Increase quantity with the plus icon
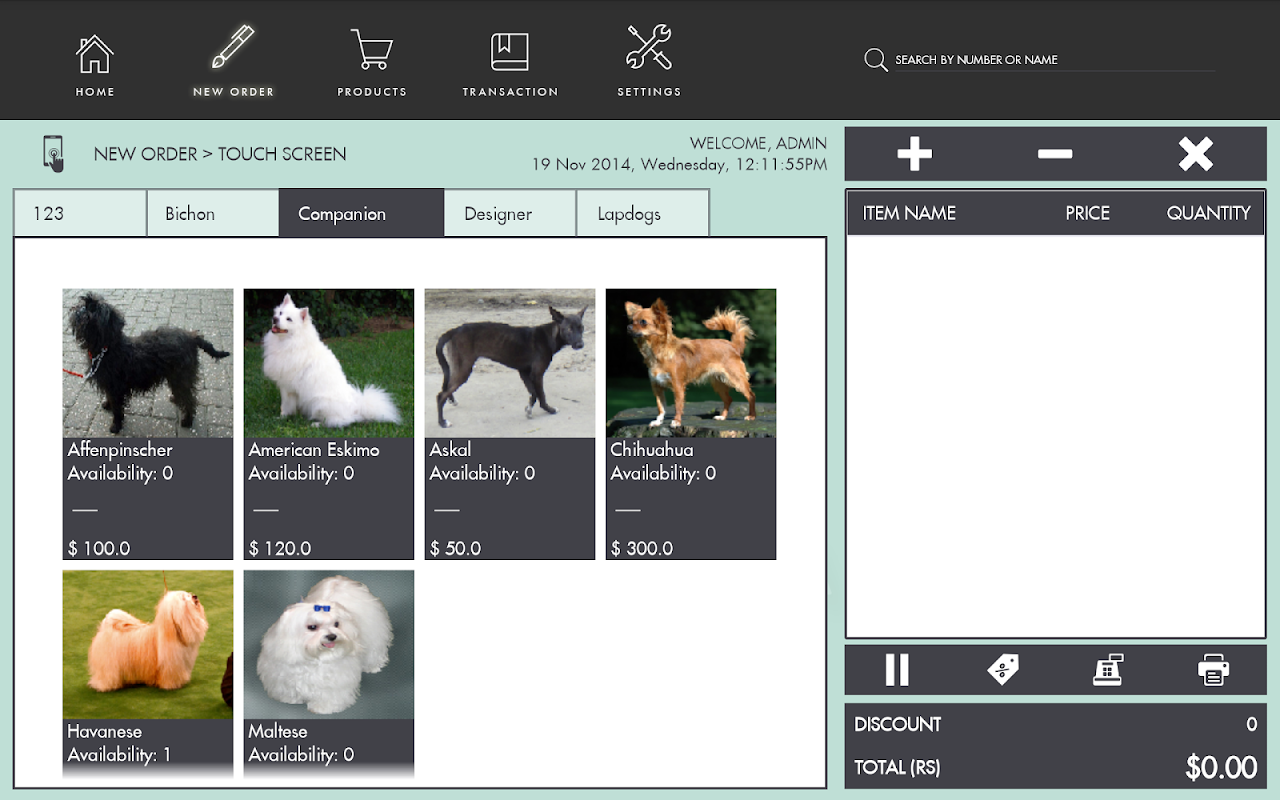The width and height of the screenshot is (1280, 800). pos(914,154)
